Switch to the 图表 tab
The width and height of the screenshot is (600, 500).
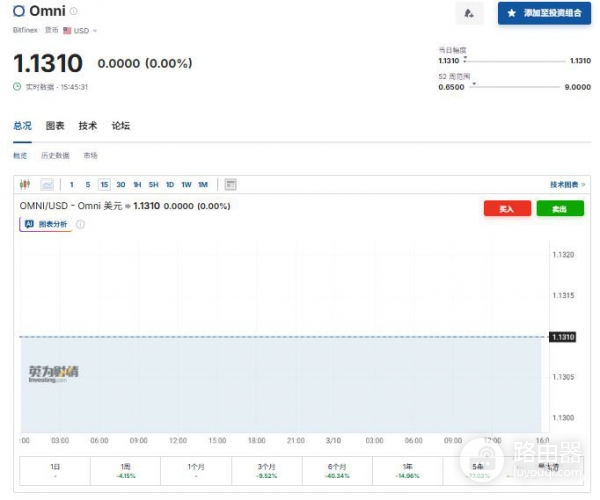(55, 126)
